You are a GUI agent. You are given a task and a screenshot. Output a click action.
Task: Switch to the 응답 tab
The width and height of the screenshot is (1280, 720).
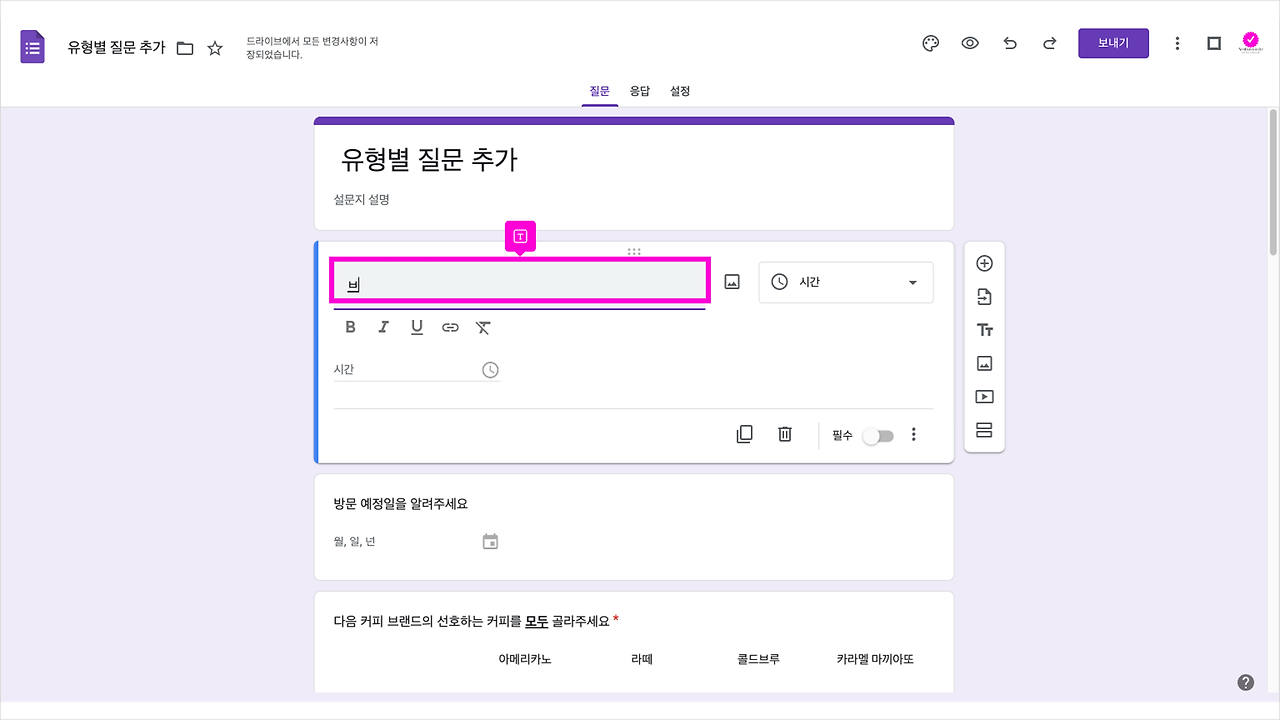coord(640,91)
